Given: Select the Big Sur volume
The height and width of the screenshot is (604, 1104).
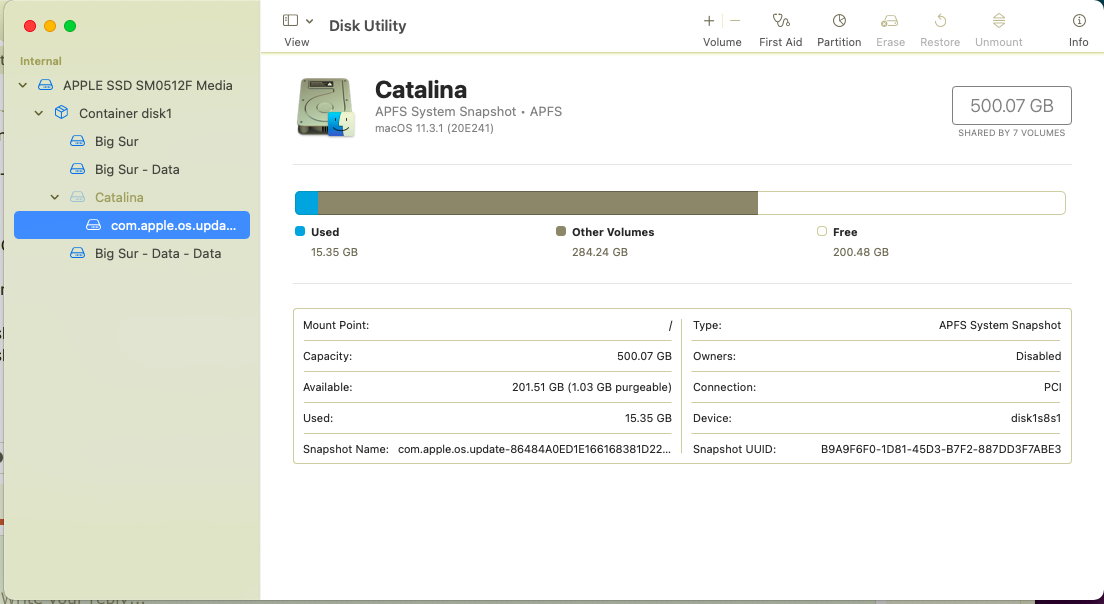Looking at the screenshot, I should pyautogui.click(x=117, y=141).
